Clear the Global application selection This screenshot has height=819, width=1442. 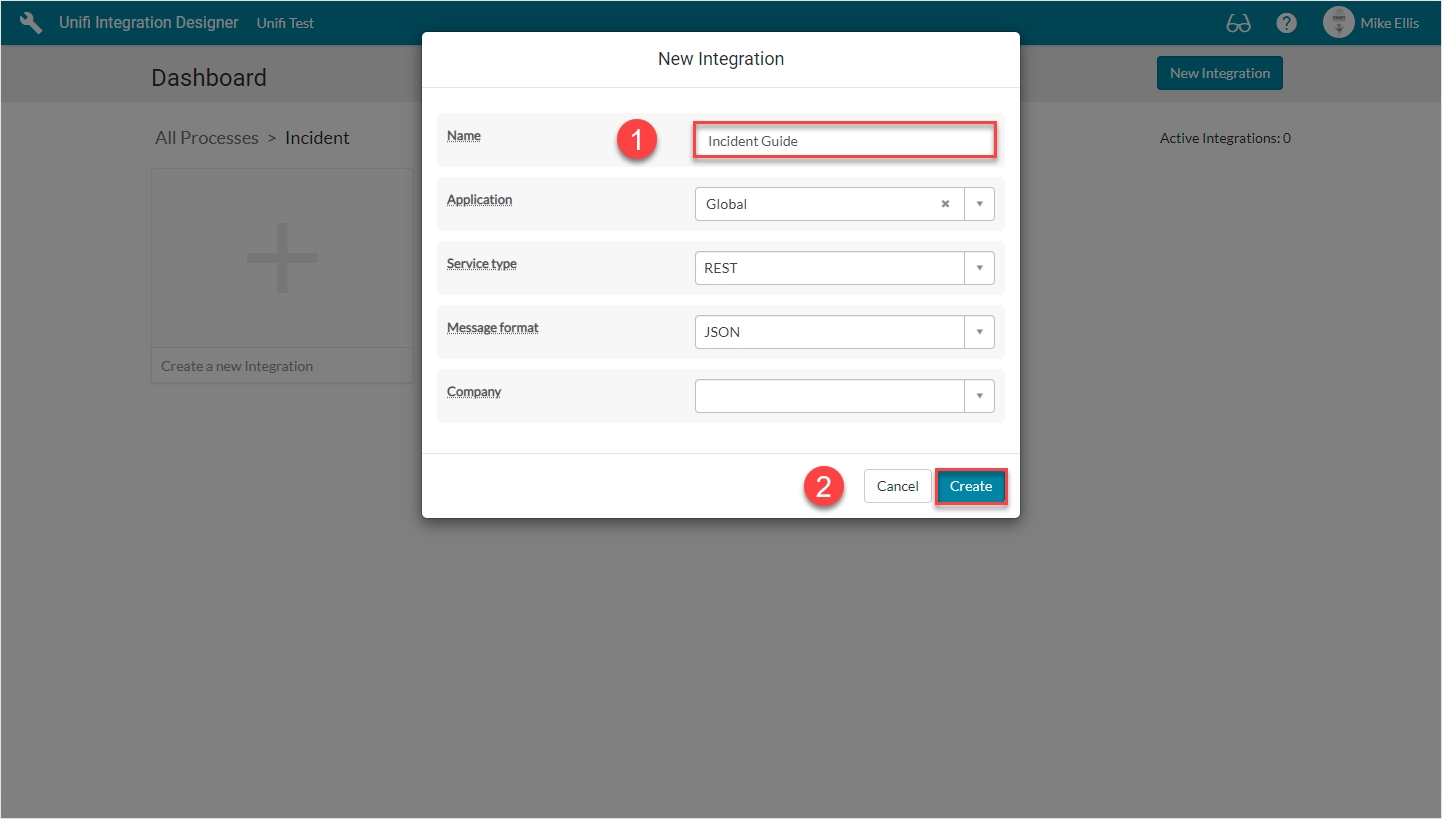pyautogui.click(x=945, y=204)
